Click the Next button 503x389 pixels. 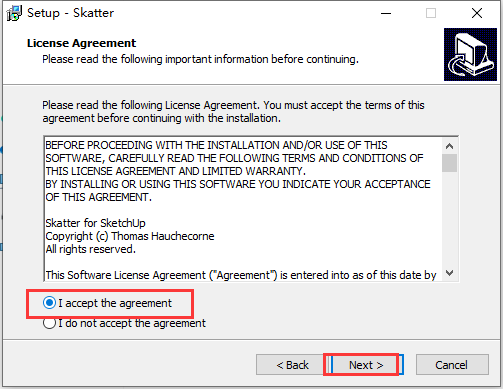[x=366, y=365]
